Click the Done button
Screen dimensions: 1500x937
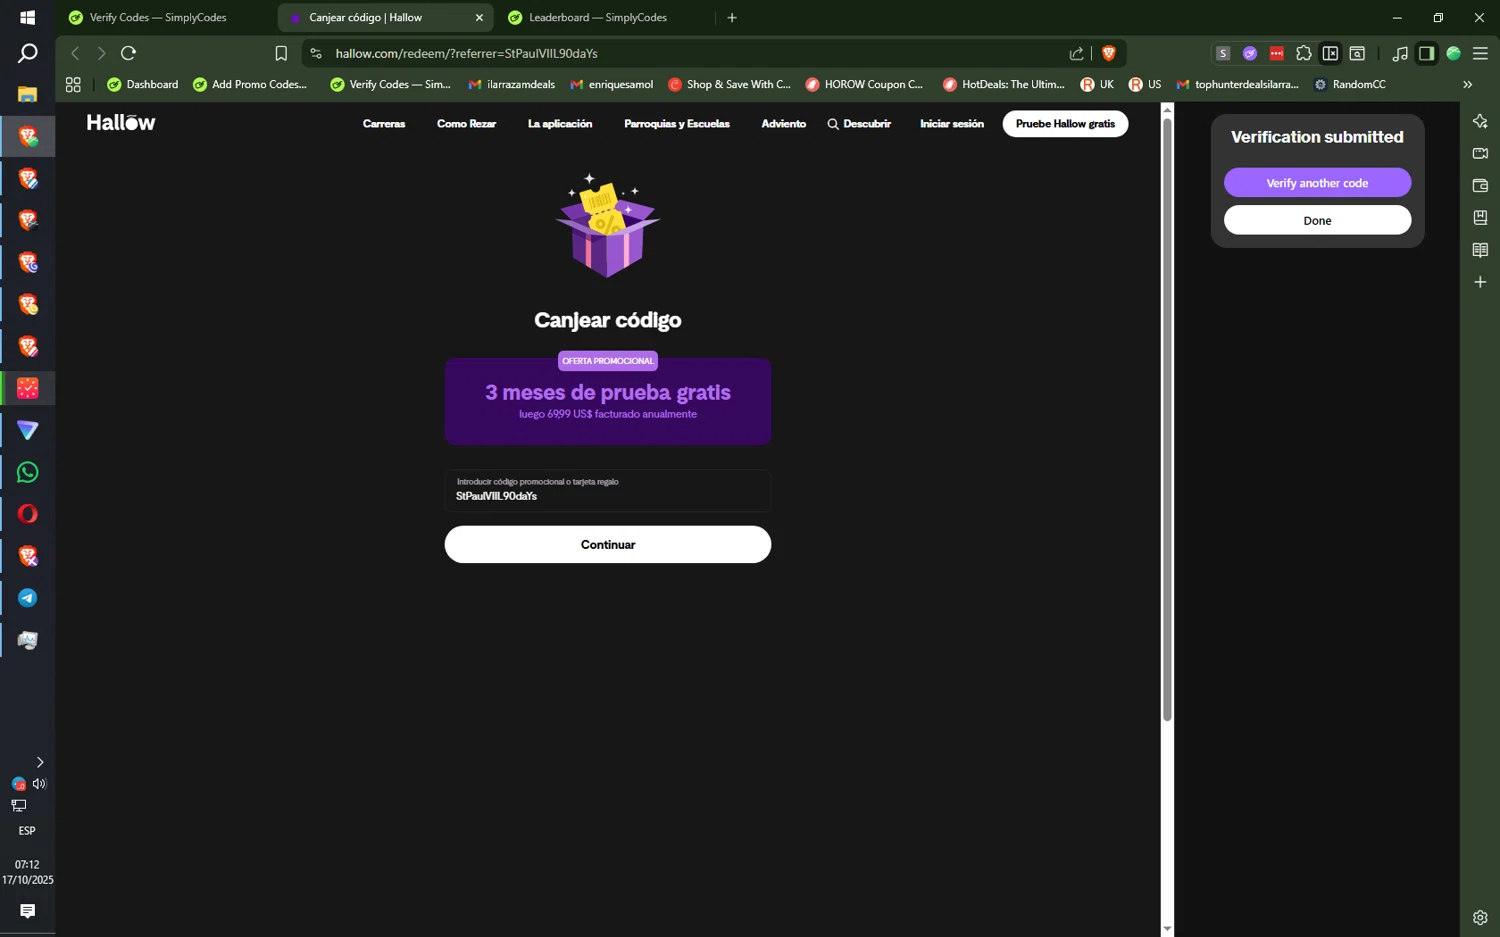coord(1317,220)
